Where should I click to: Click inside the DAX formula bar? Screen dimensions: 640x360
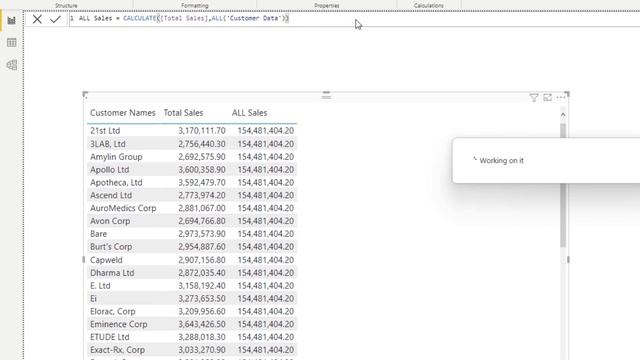click(x=354, y=19)
